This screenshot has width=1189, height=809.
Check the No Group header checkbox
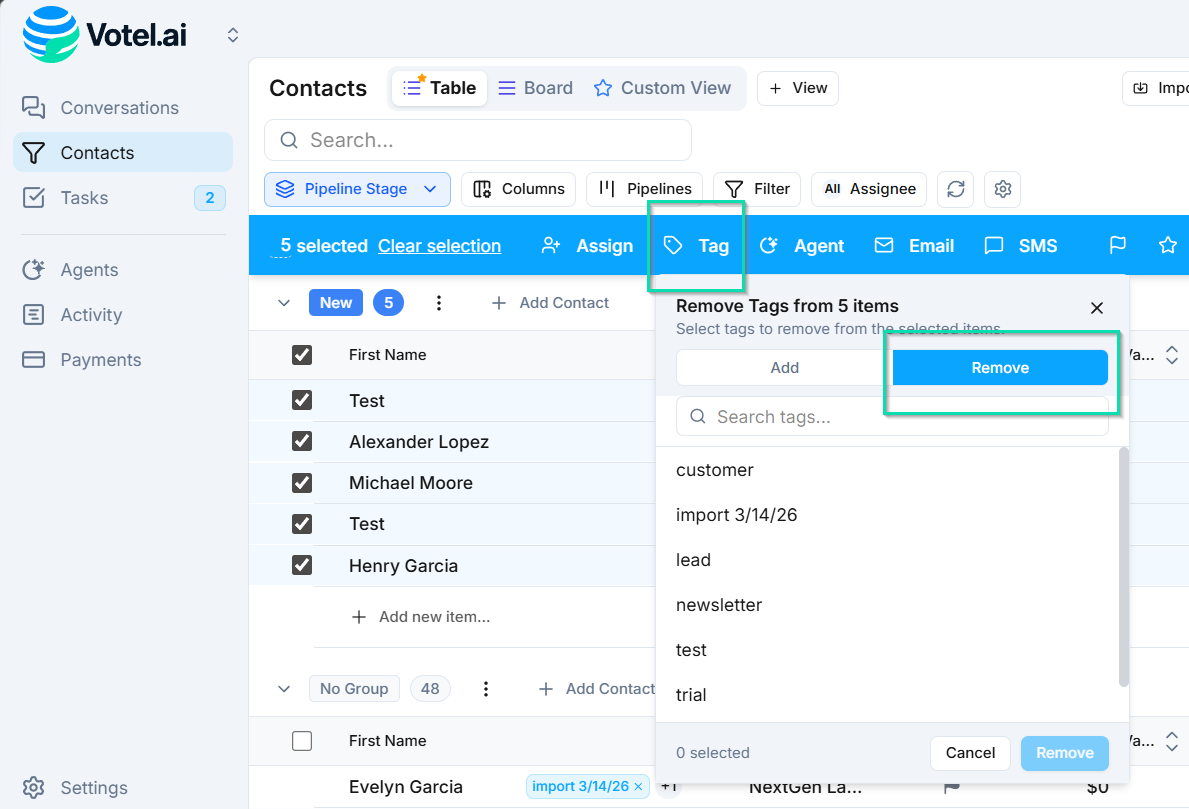302,741
